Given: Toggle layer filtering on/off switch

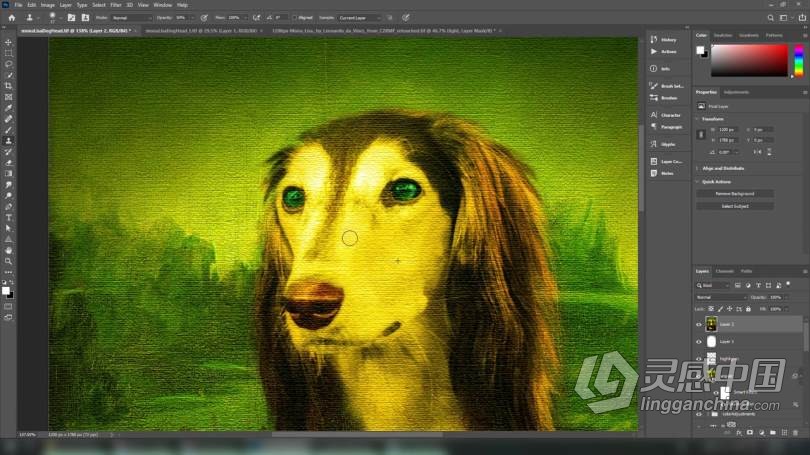Looking at the screenshot, I should click(788, 284).
